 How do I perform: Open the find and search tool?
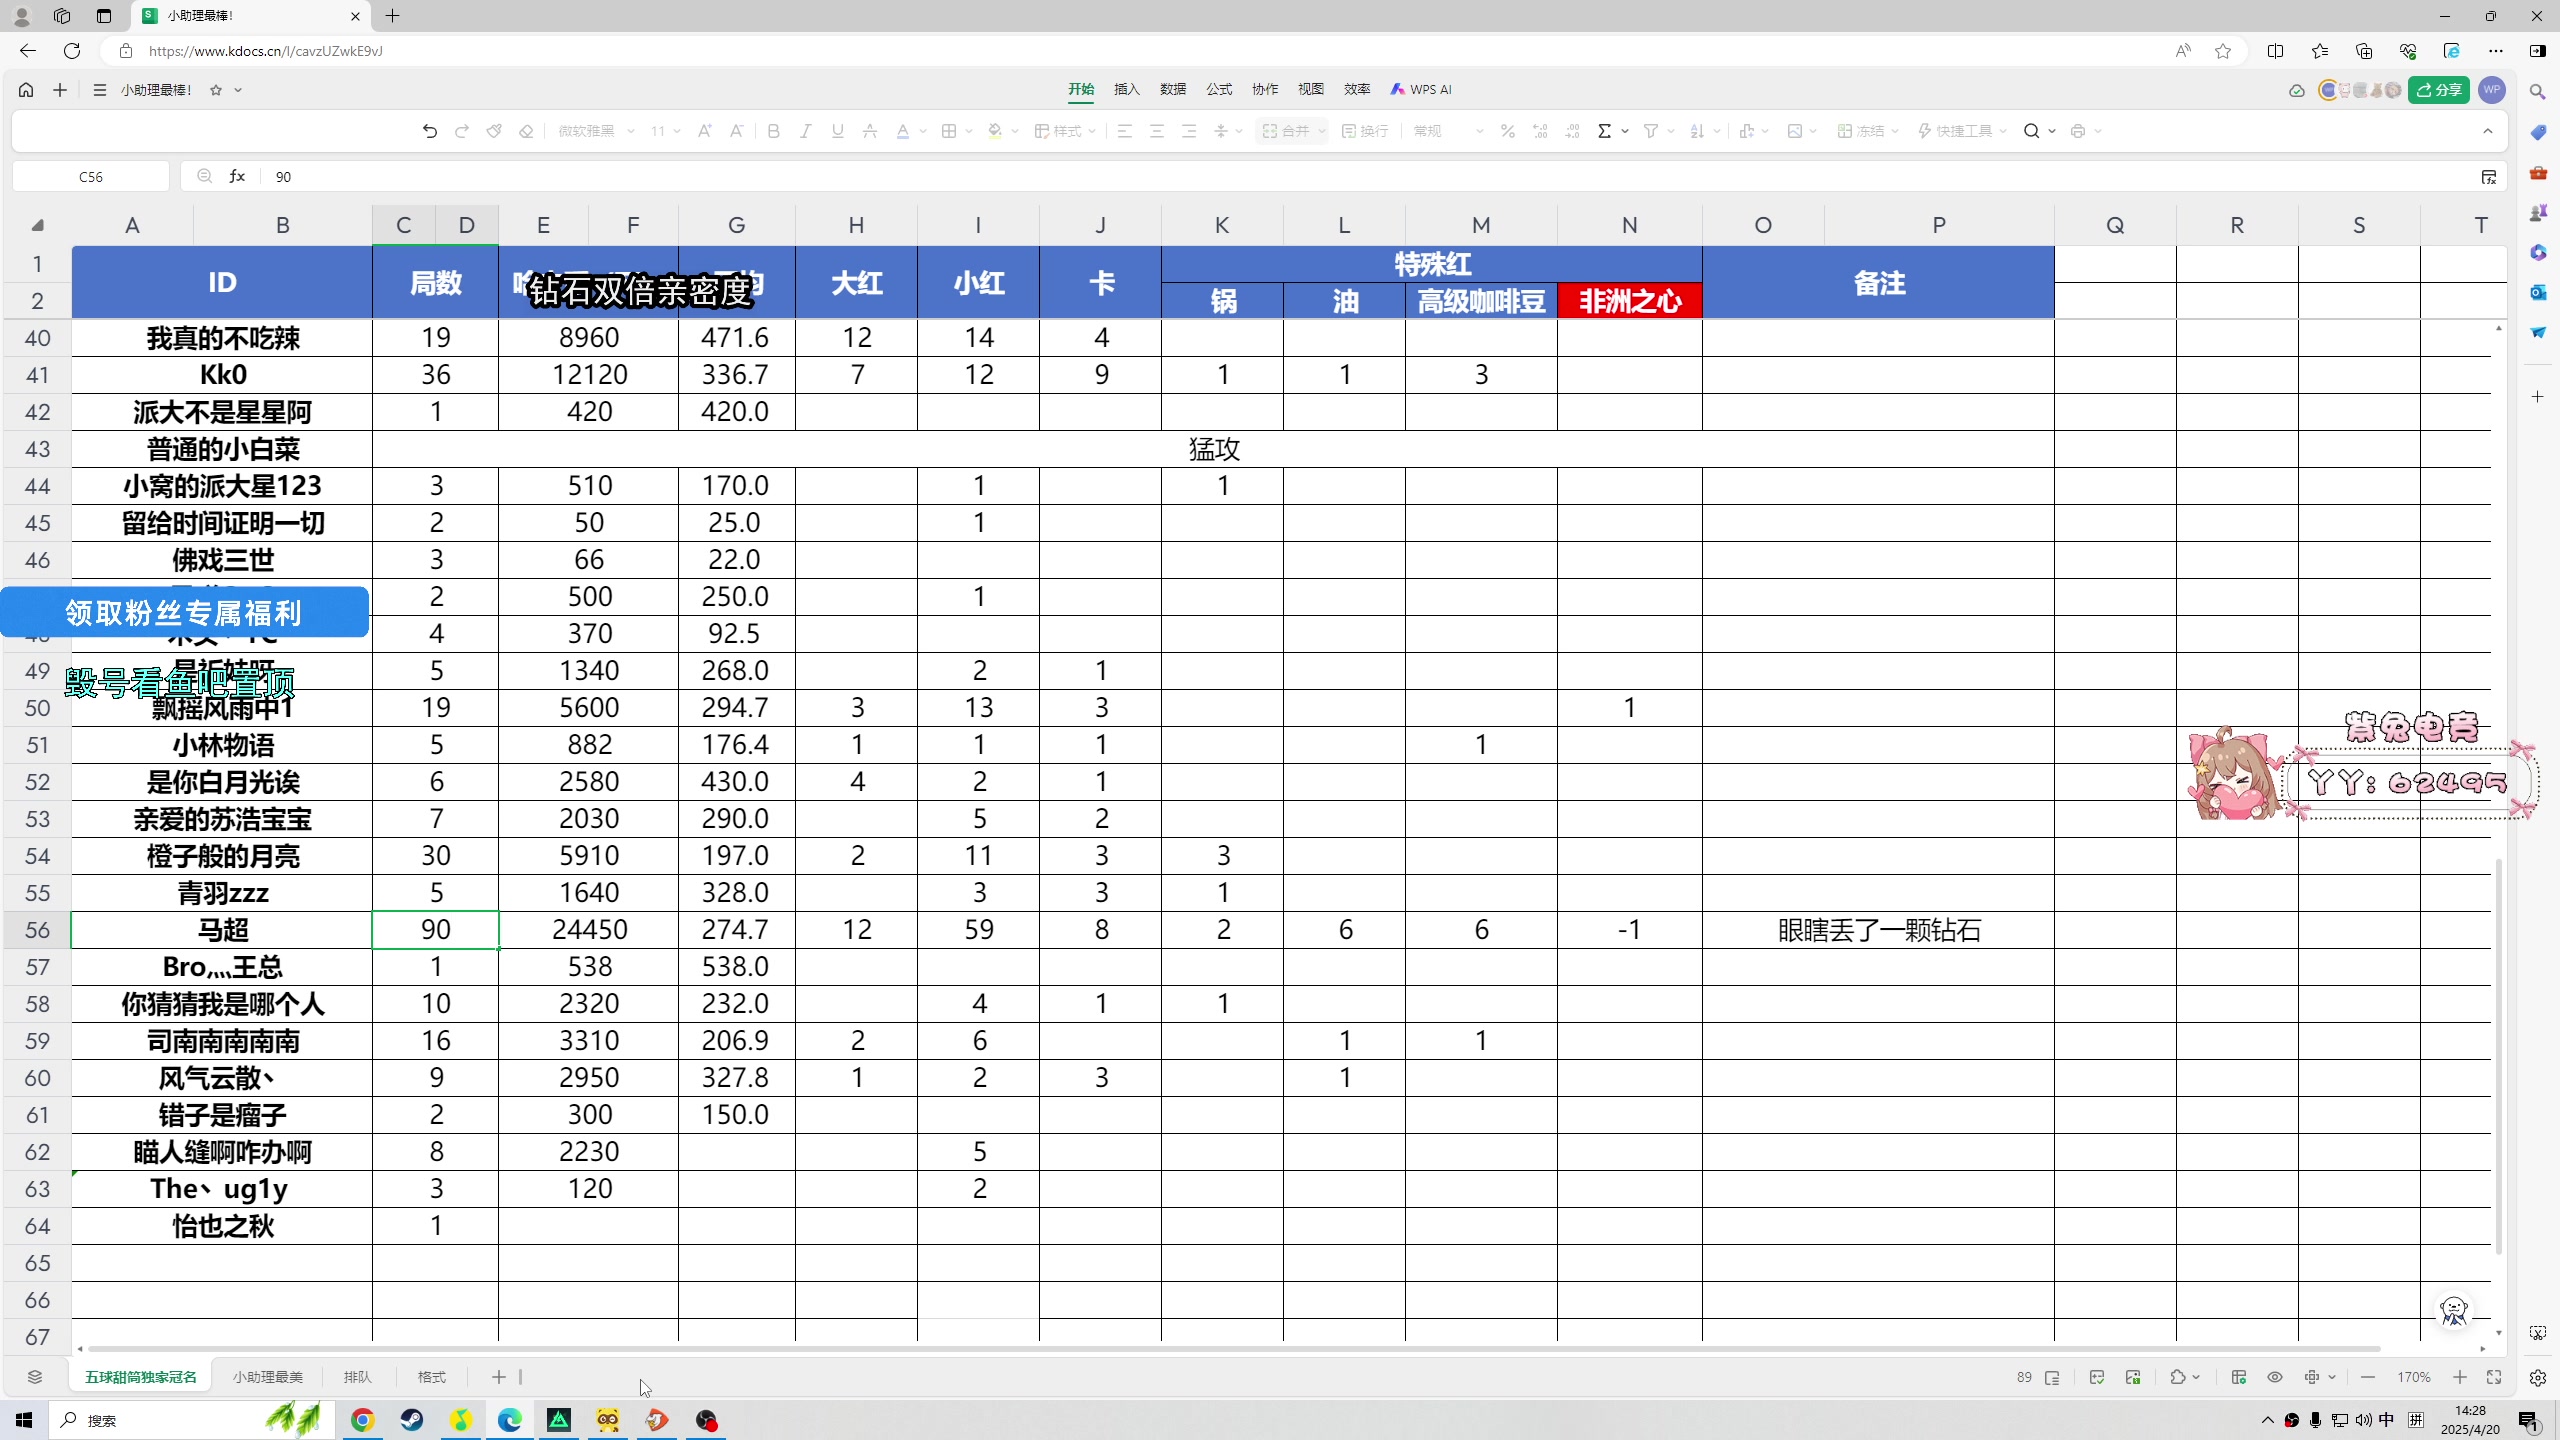tap(2031, 131)
